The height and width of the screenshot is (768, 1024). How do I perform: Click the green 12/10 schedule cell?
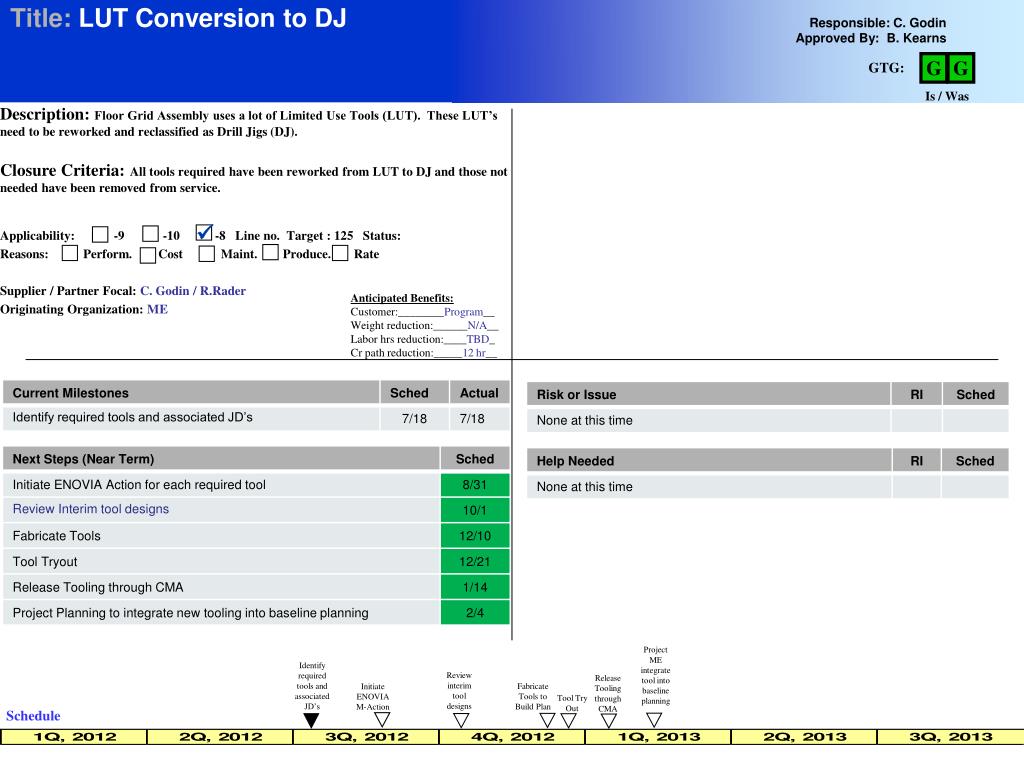475,536
